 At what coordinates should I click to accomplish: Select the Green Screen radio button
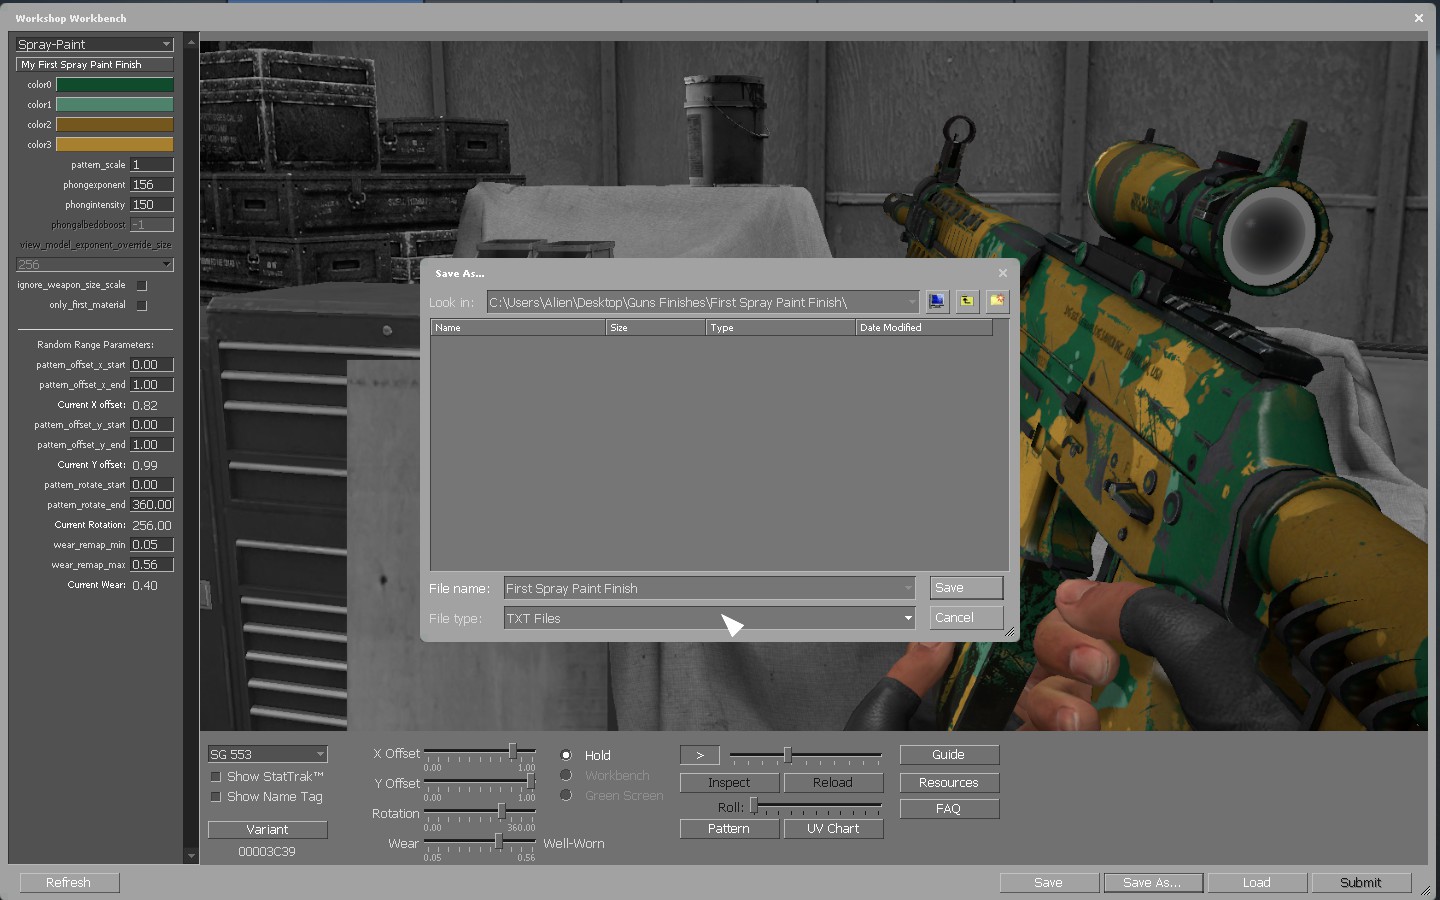click(566, 795)
